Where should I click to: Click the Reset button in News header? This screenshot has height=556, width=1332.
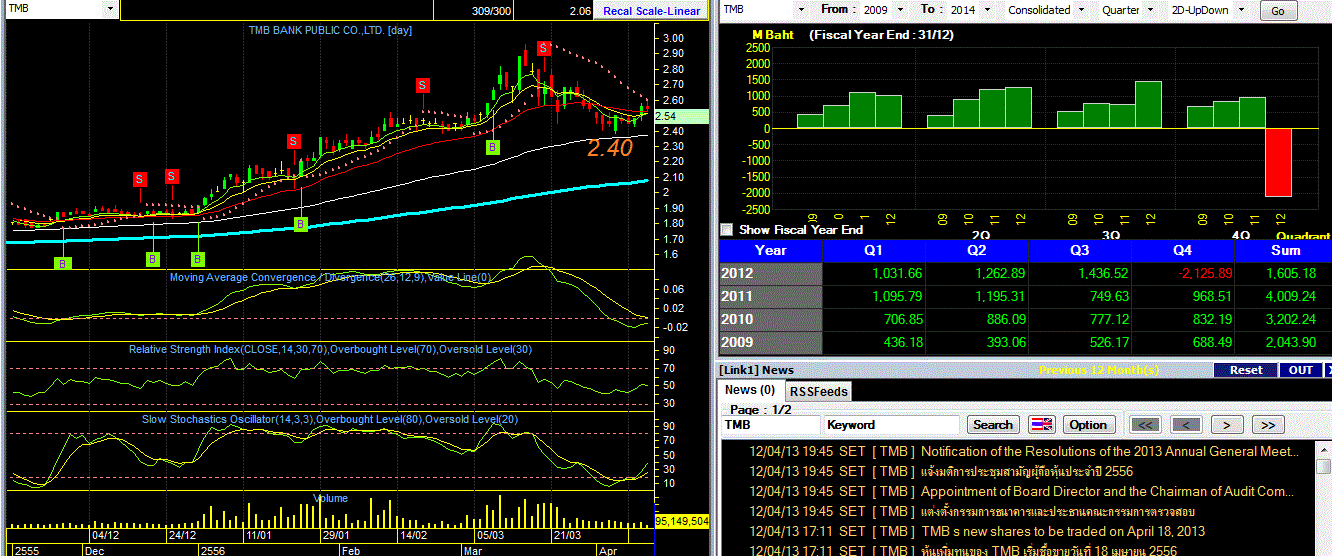(x=1246, y=370)
